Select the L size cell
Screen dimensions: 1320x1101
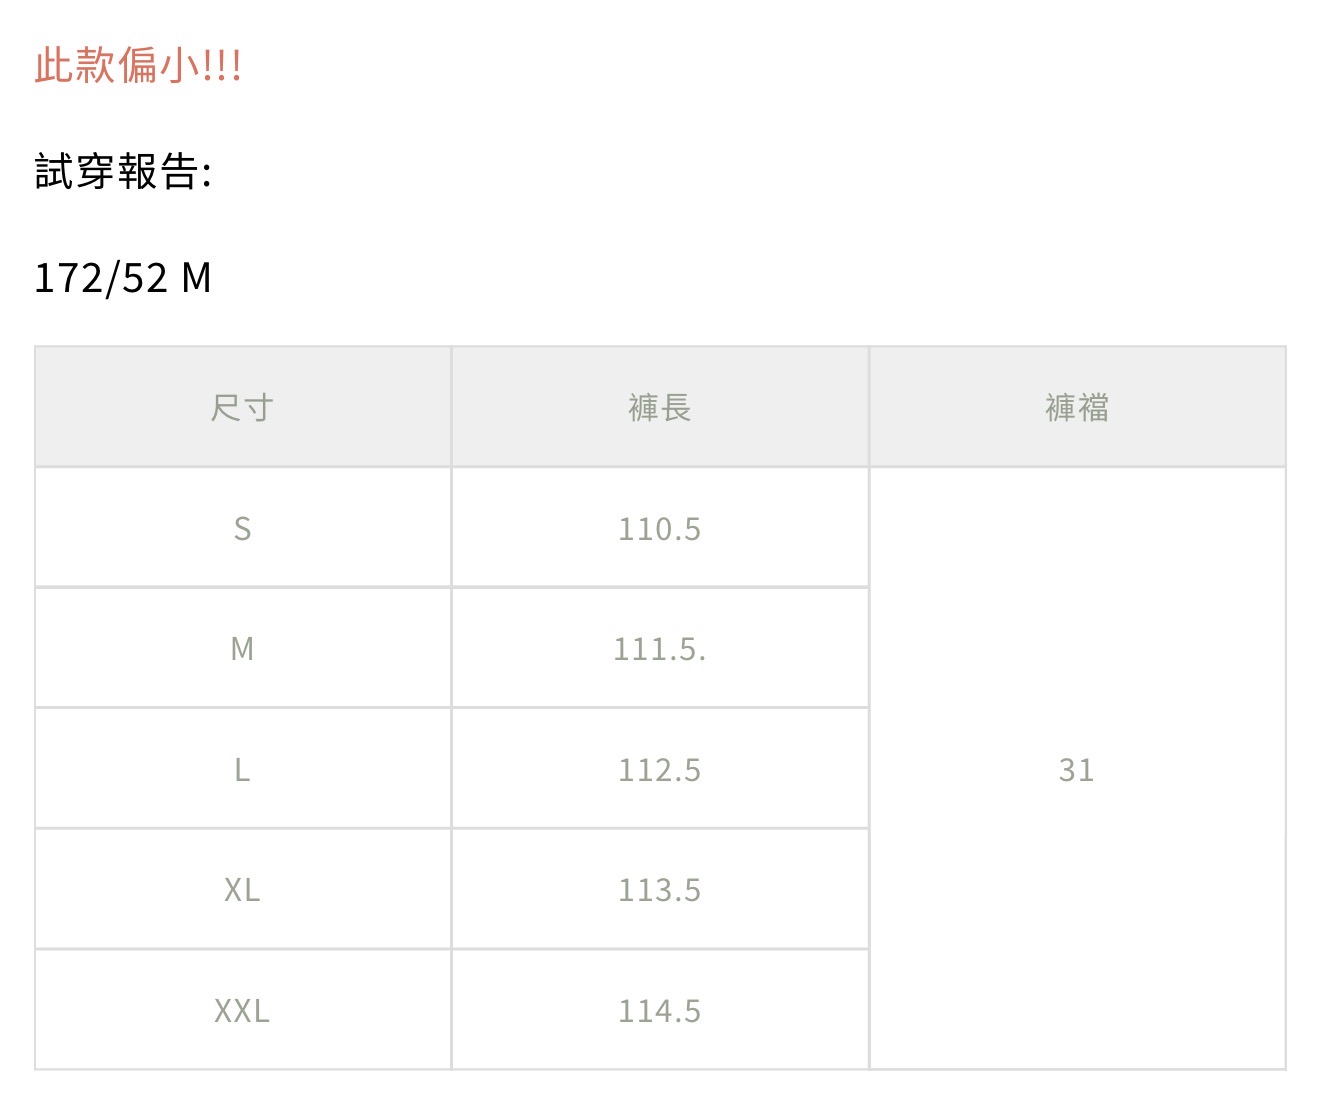click(242, 769)
